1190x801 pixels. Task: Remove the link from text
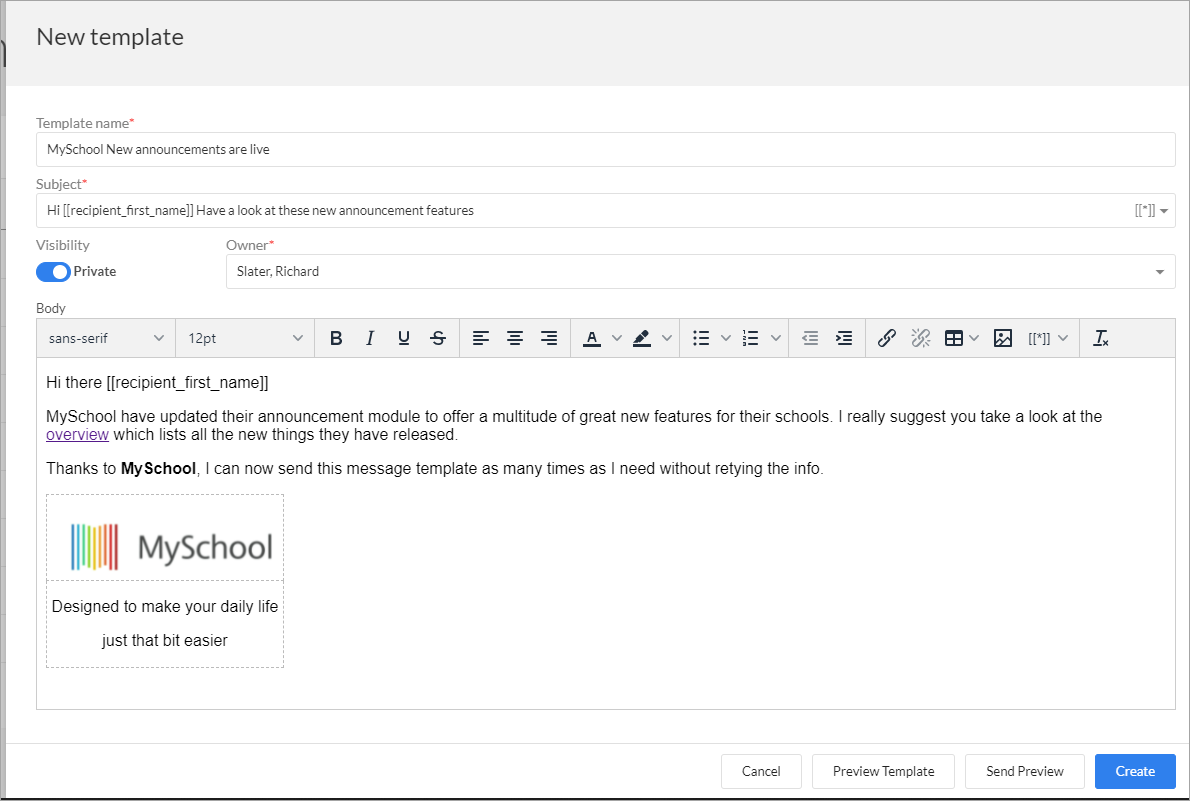(921, 339)
